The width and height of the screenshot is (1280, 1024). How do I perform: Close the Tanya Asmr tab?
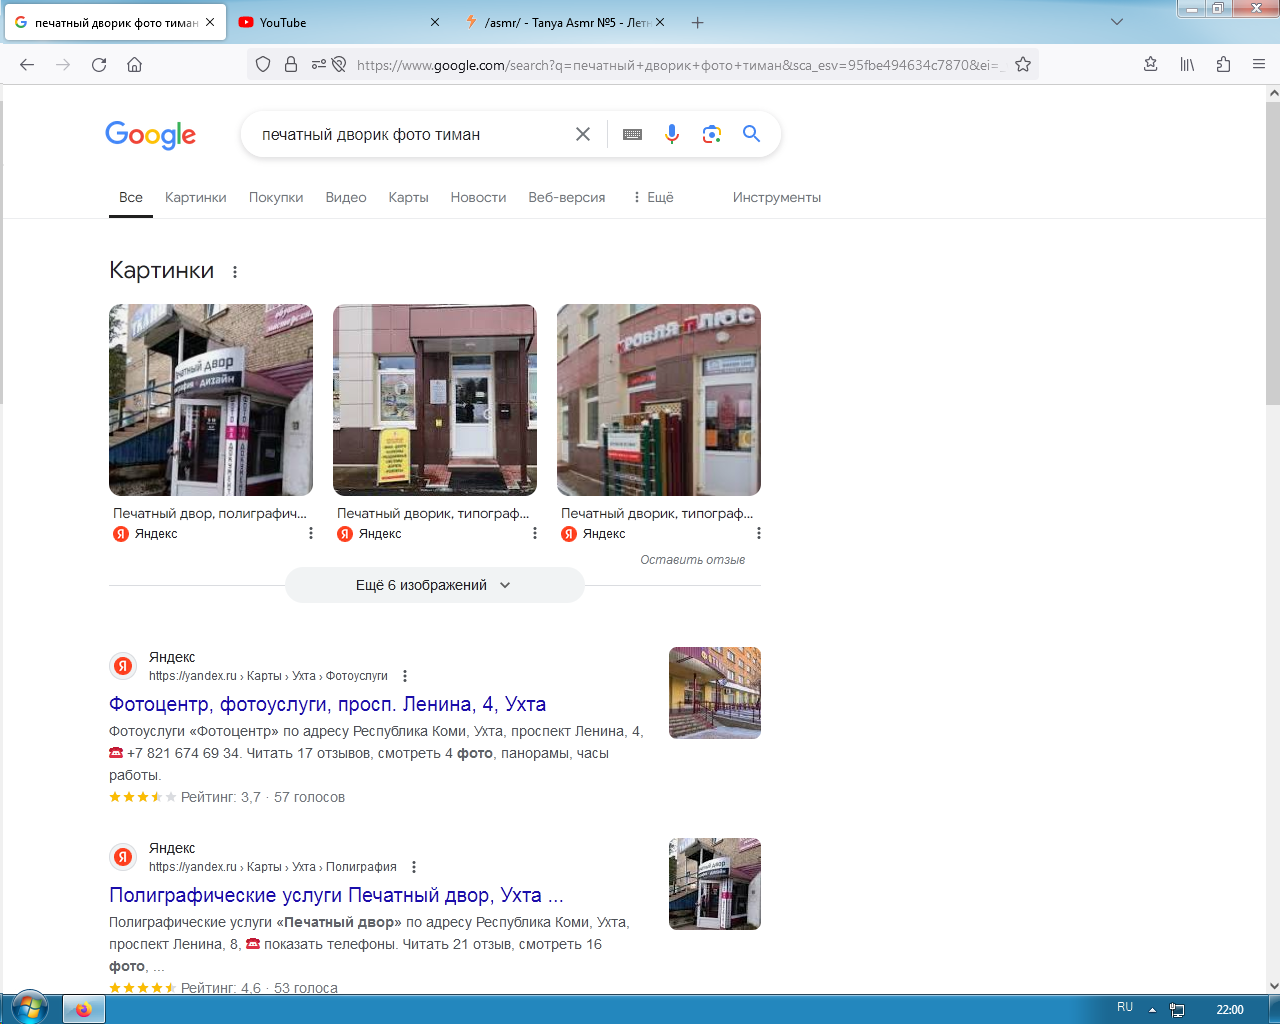coord(660,22)
